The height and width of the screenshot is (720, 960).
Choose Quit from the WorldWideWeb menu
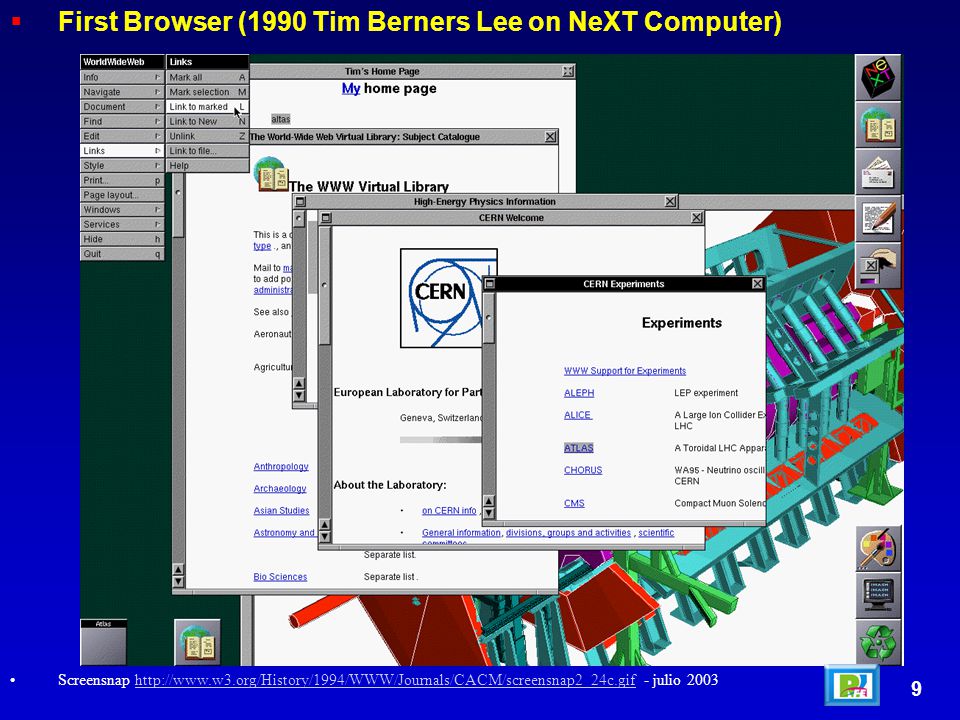pyautogui.click(x=122, y=253)
